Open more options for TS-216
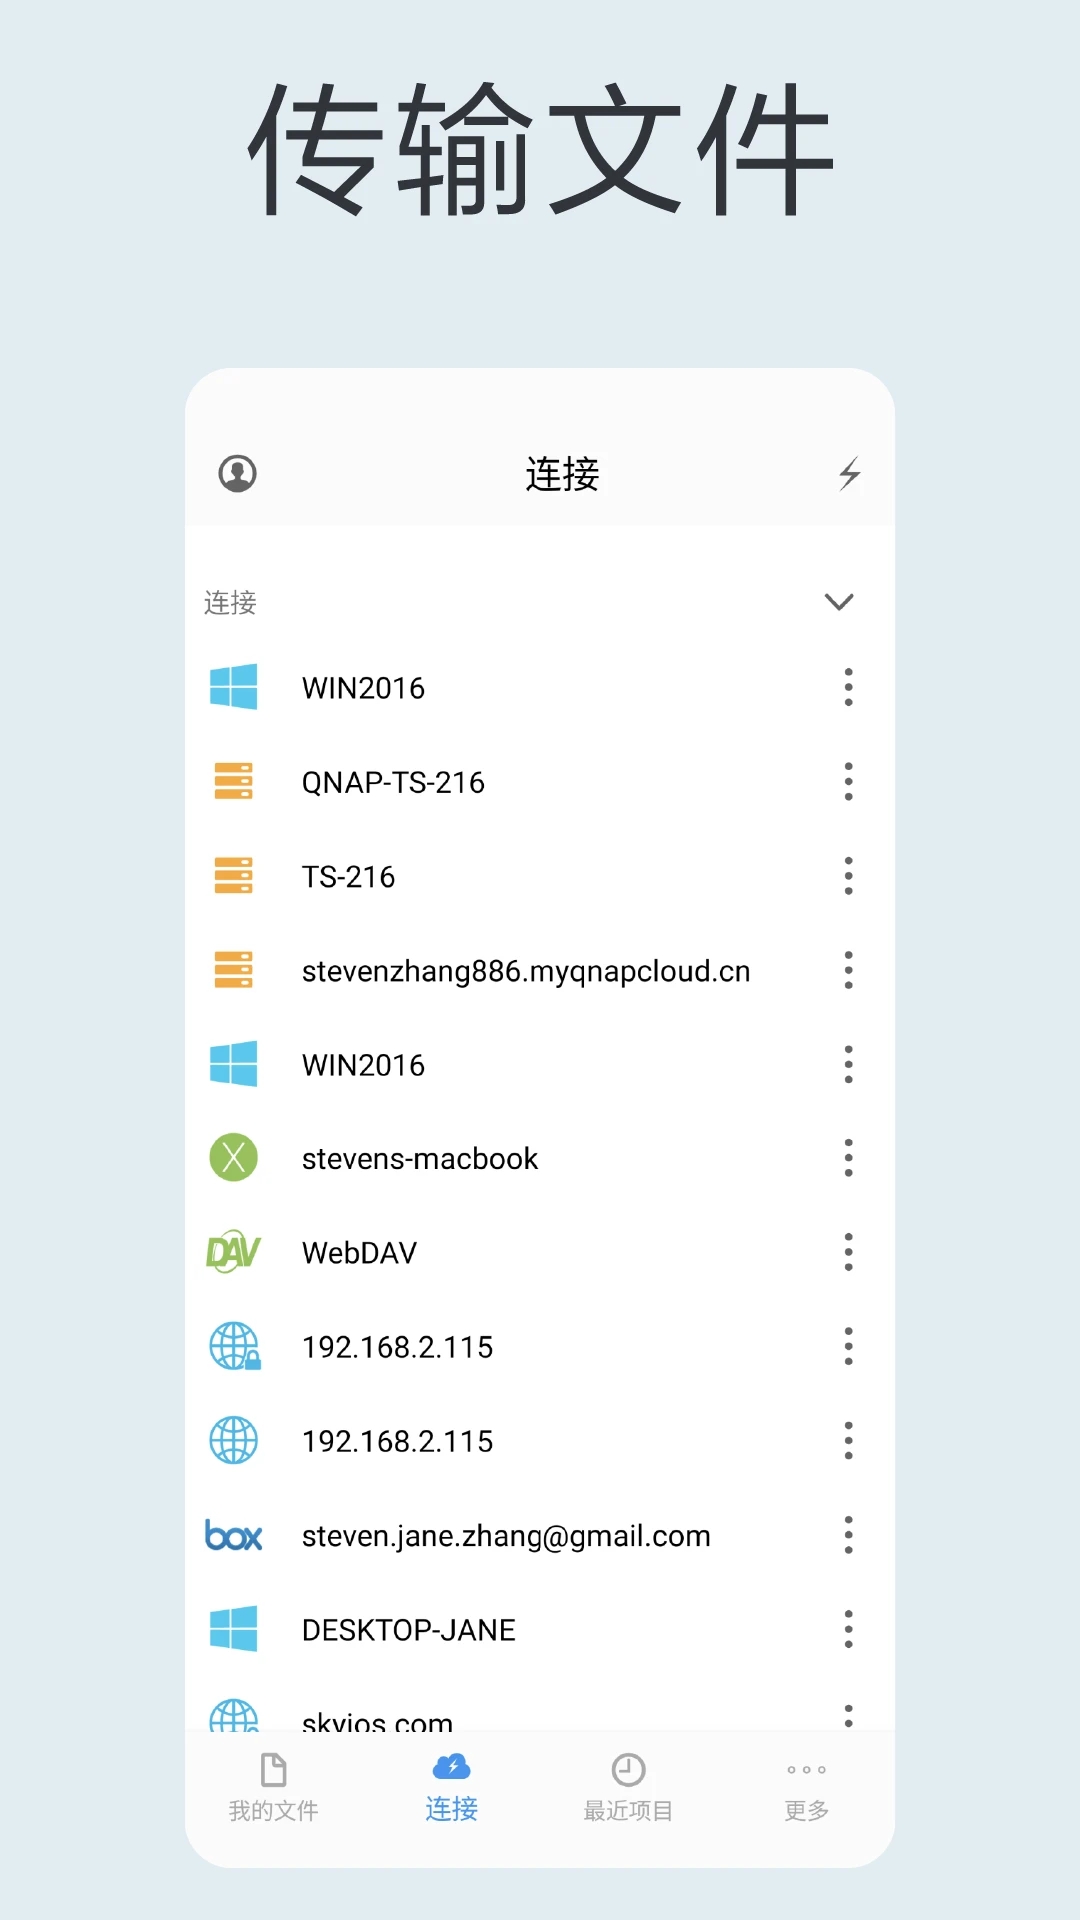 848,876
